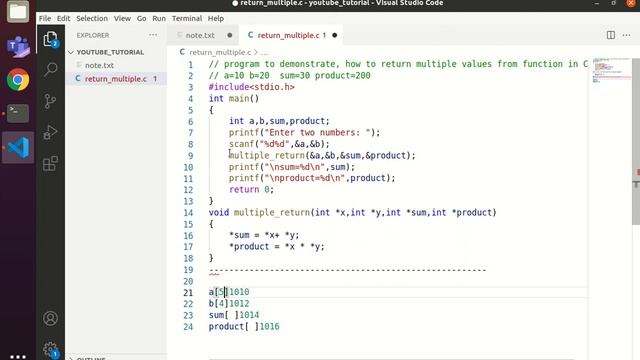640x360 pixels.
Task: Open the View menu
Action: click(122, 18)
